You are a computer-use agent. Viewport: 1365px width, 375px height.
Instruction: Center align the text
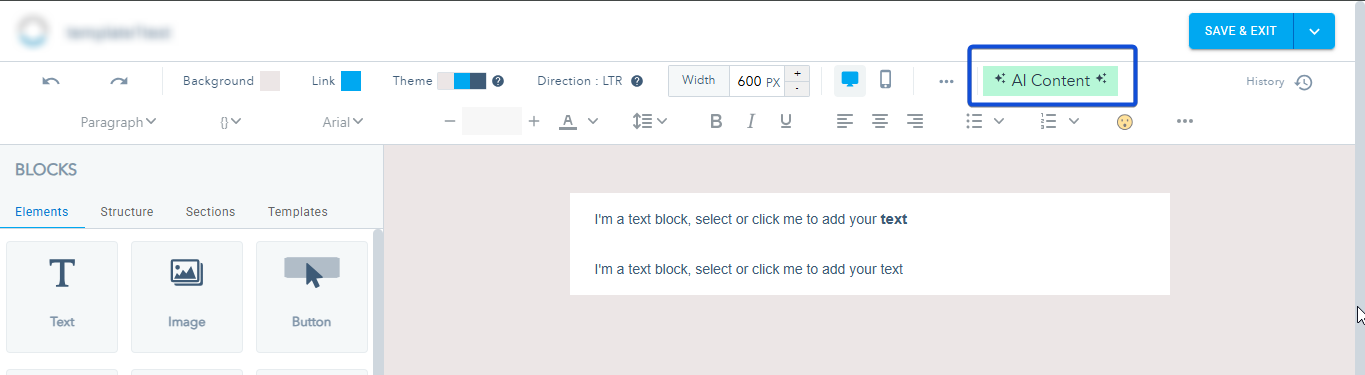(x=880, y=121)
